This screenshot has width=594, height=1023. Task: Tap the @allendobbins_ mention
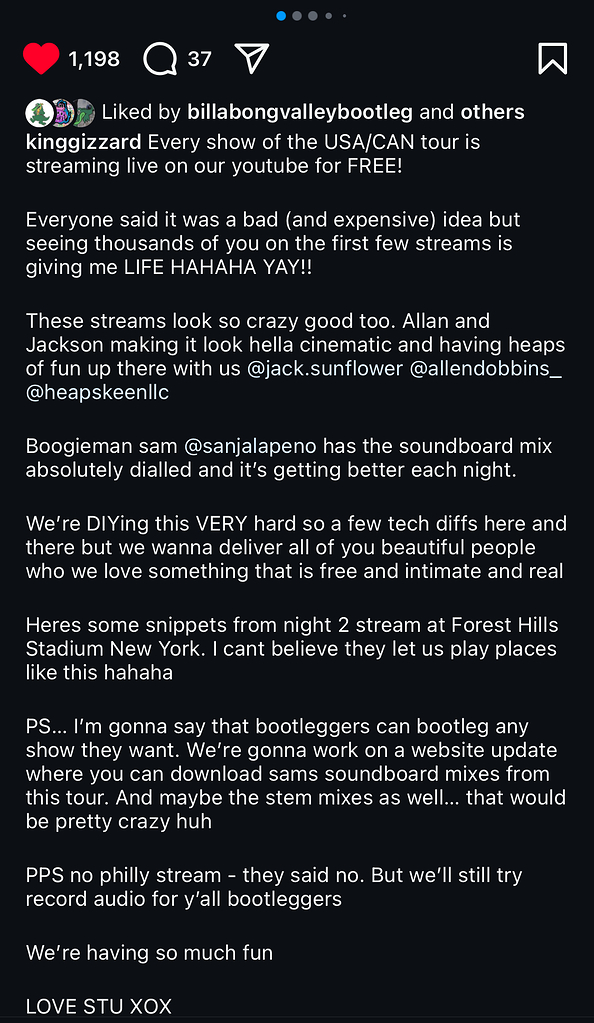pyautogui.click(x=486, y=369)
